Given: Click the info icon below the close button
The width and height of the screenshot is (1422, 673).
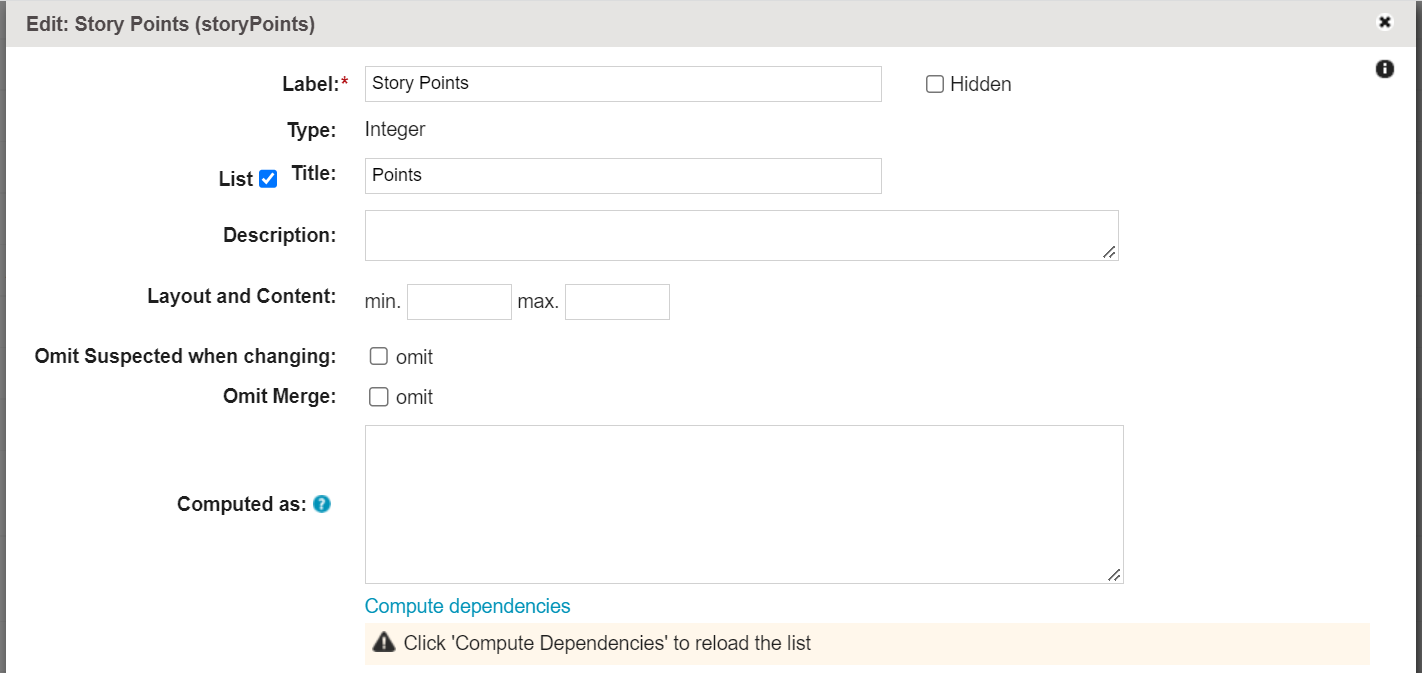Looking at the screenshot, I should (1384, 69).
